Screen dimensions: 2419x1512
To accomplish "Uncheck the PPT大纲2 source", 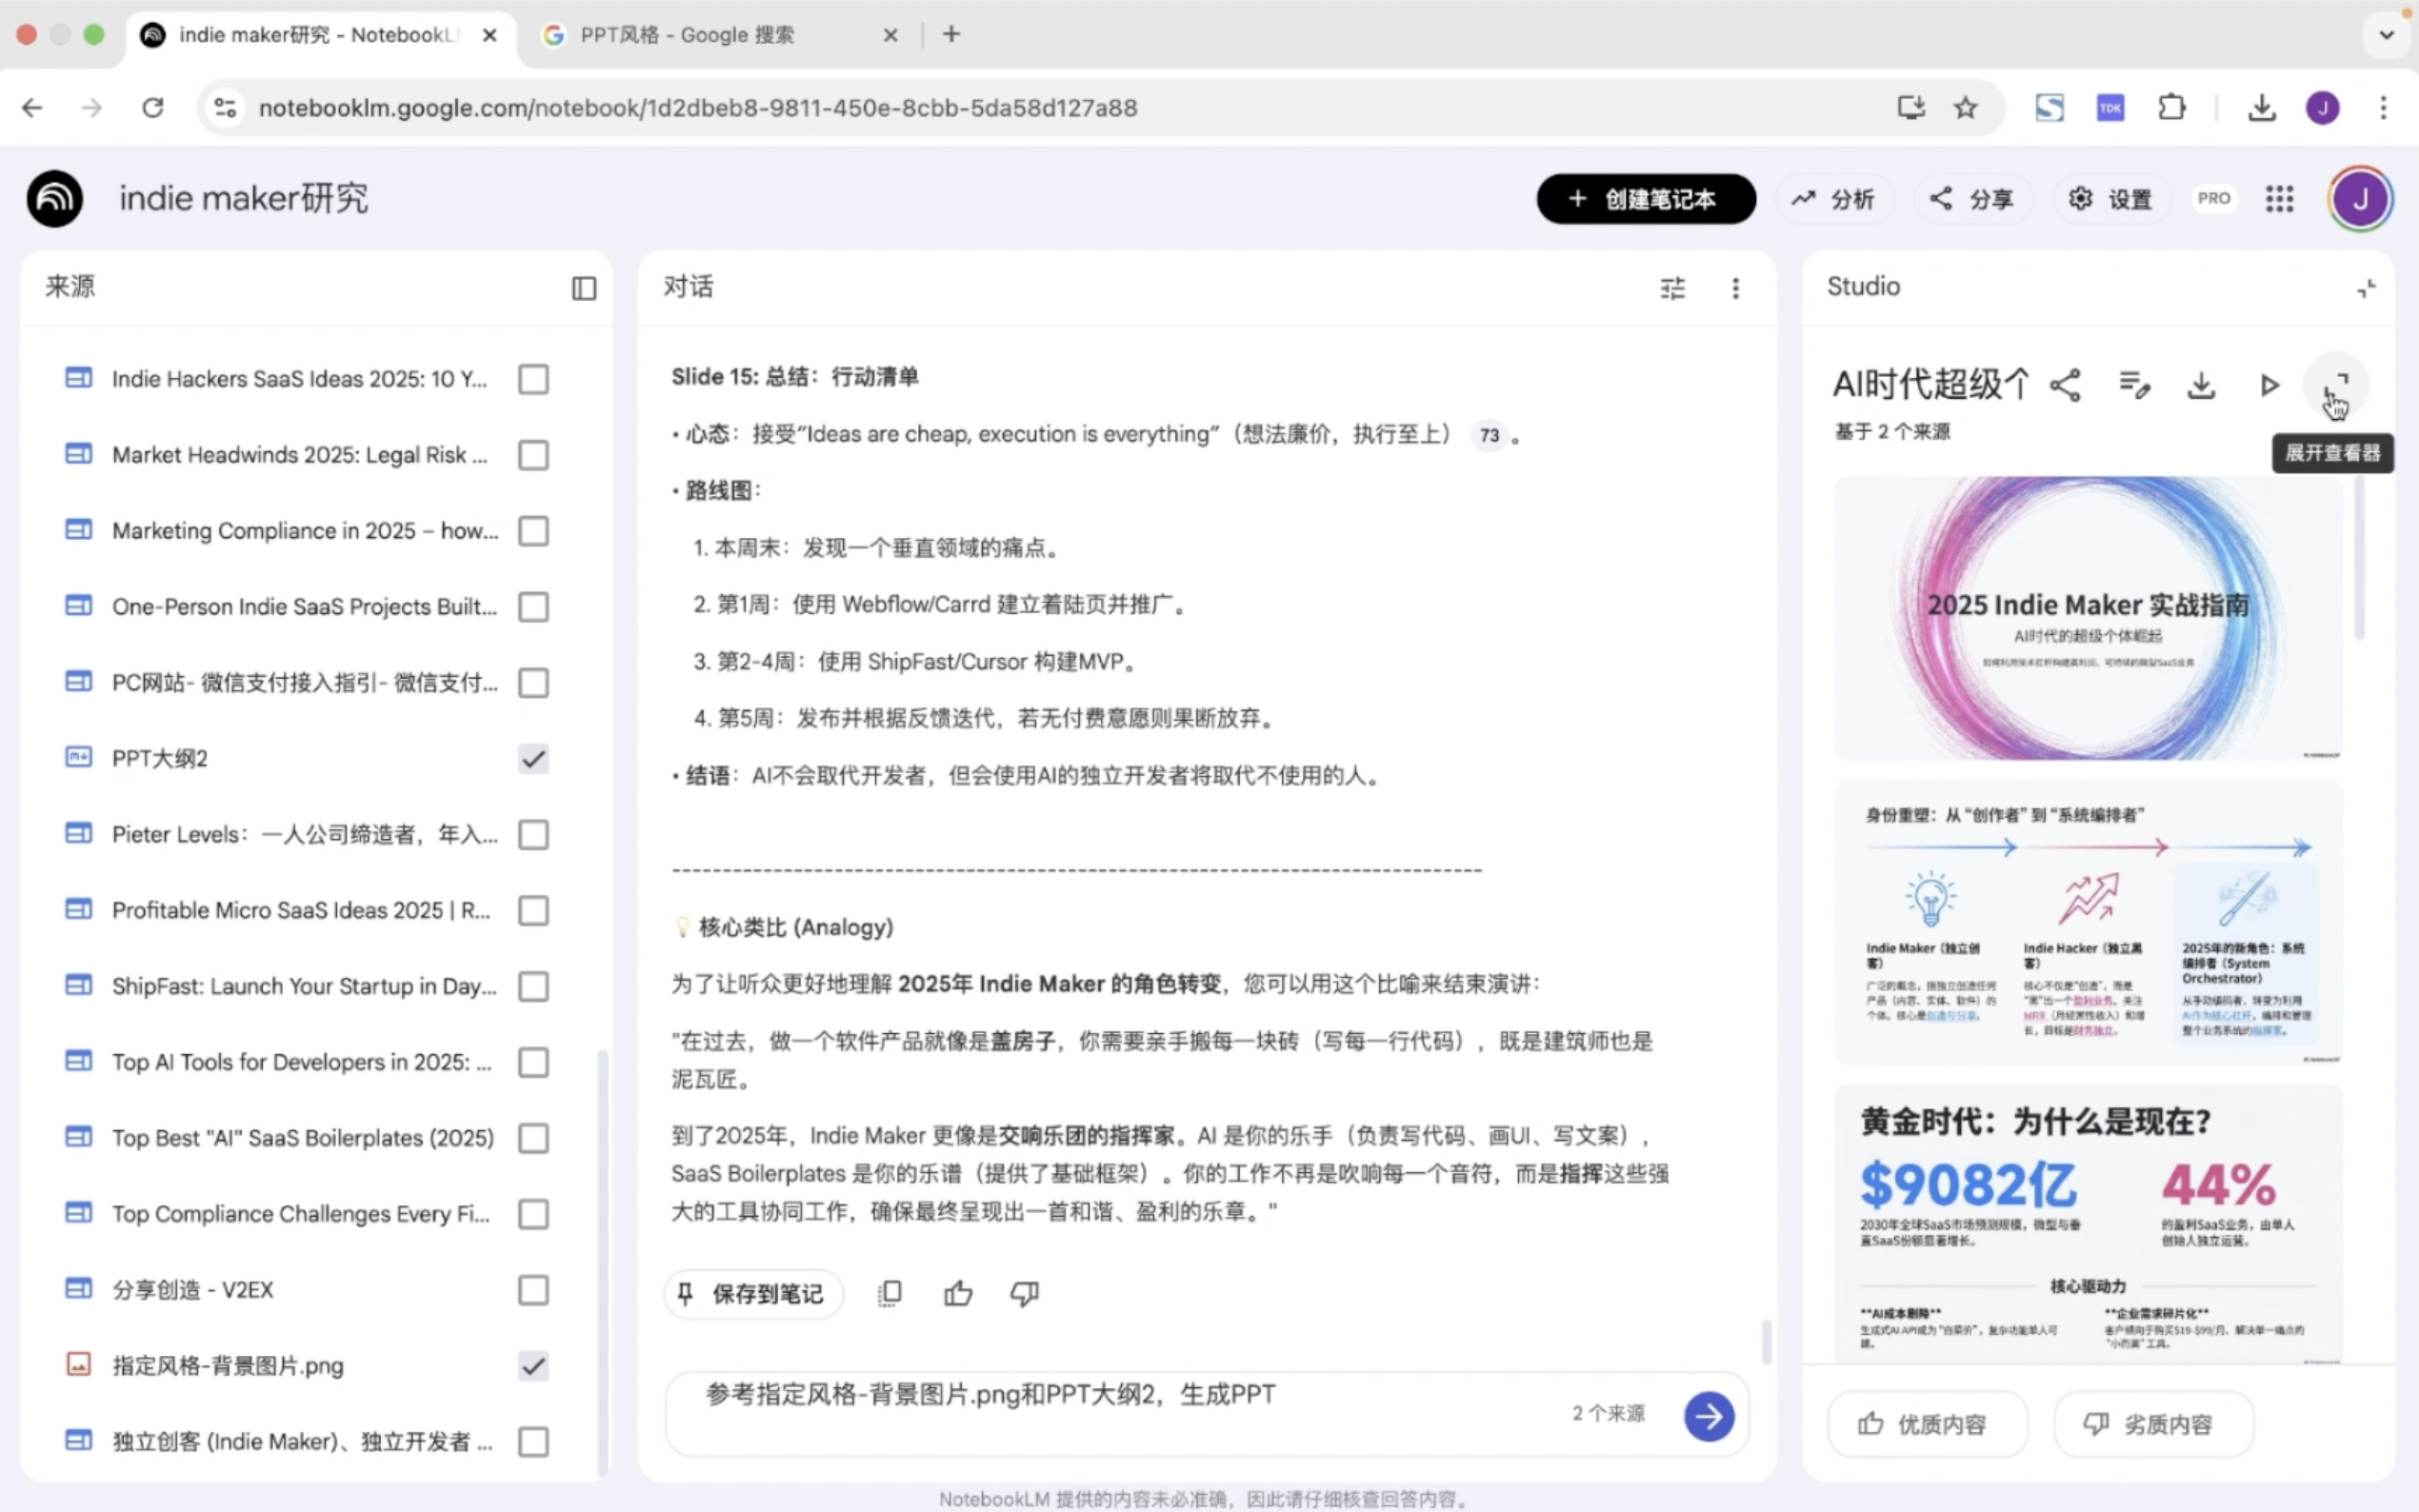I will [x=533, y=759].
